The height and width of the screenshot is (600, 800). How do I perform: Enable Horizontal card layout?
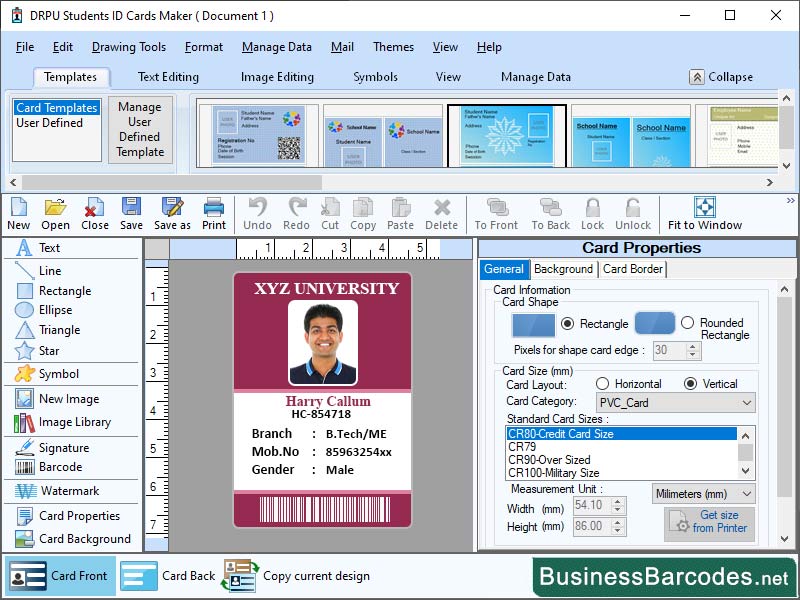603,384
